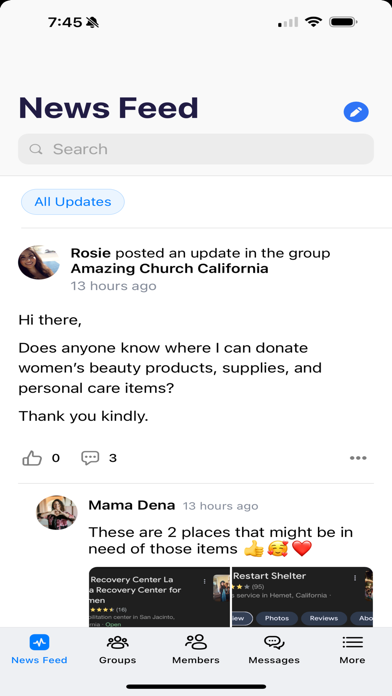Select the News Feed tab

click(x=39, y=649)
